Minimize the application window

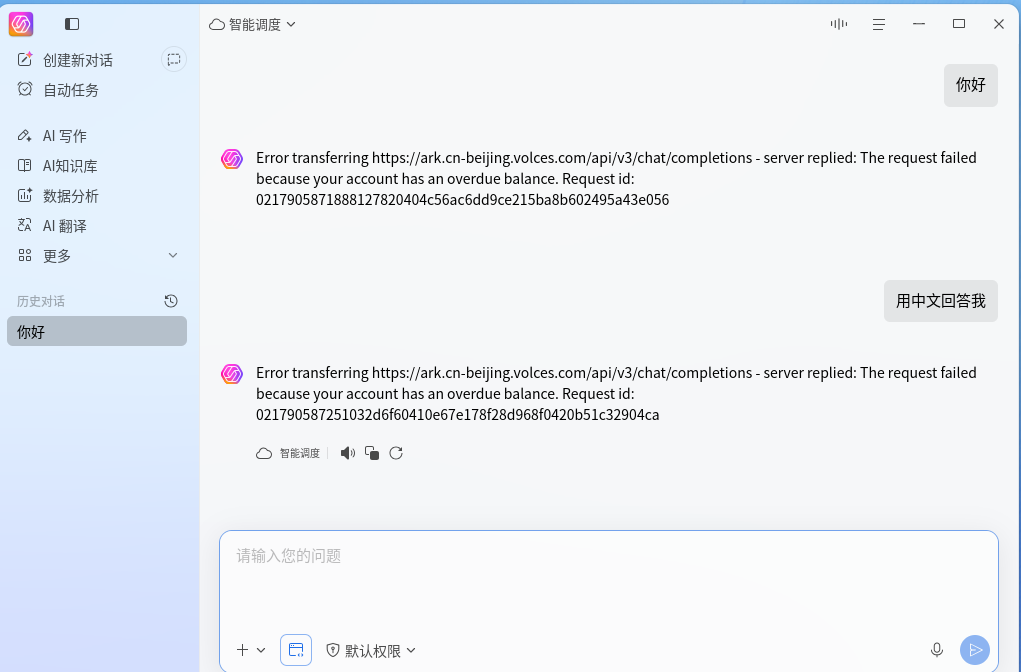pos(919,24)
